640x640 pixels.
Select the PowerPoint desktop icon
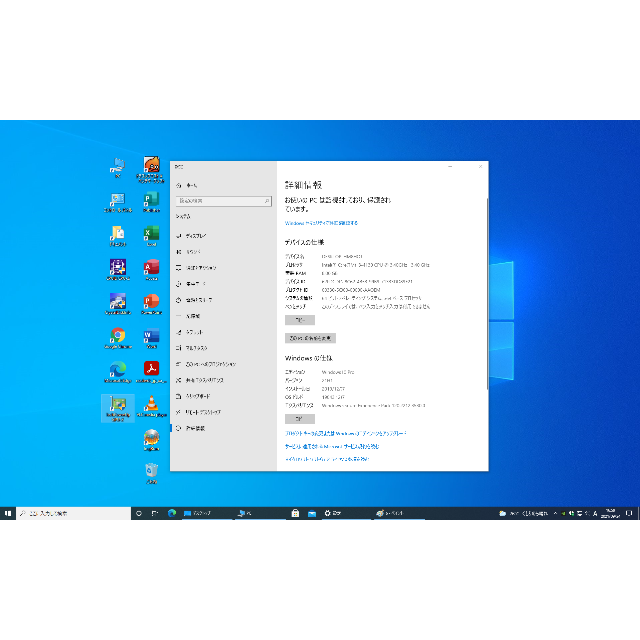point(151,304)
